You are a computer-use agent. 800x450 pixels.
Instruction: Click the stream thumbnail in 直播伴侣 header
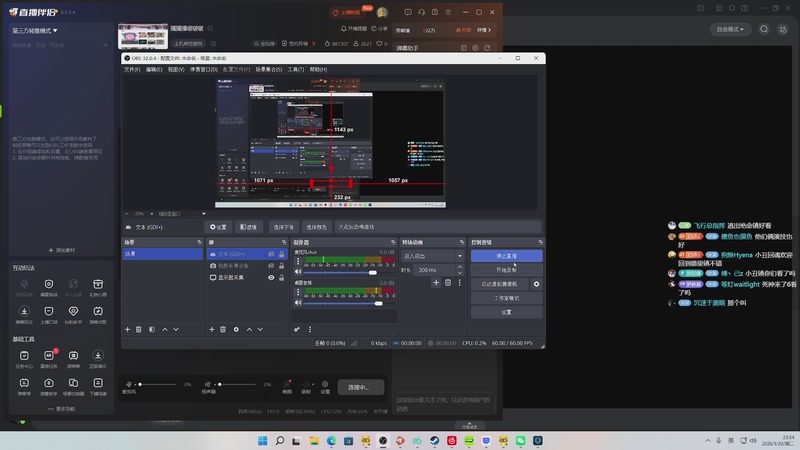pos(143,36)
